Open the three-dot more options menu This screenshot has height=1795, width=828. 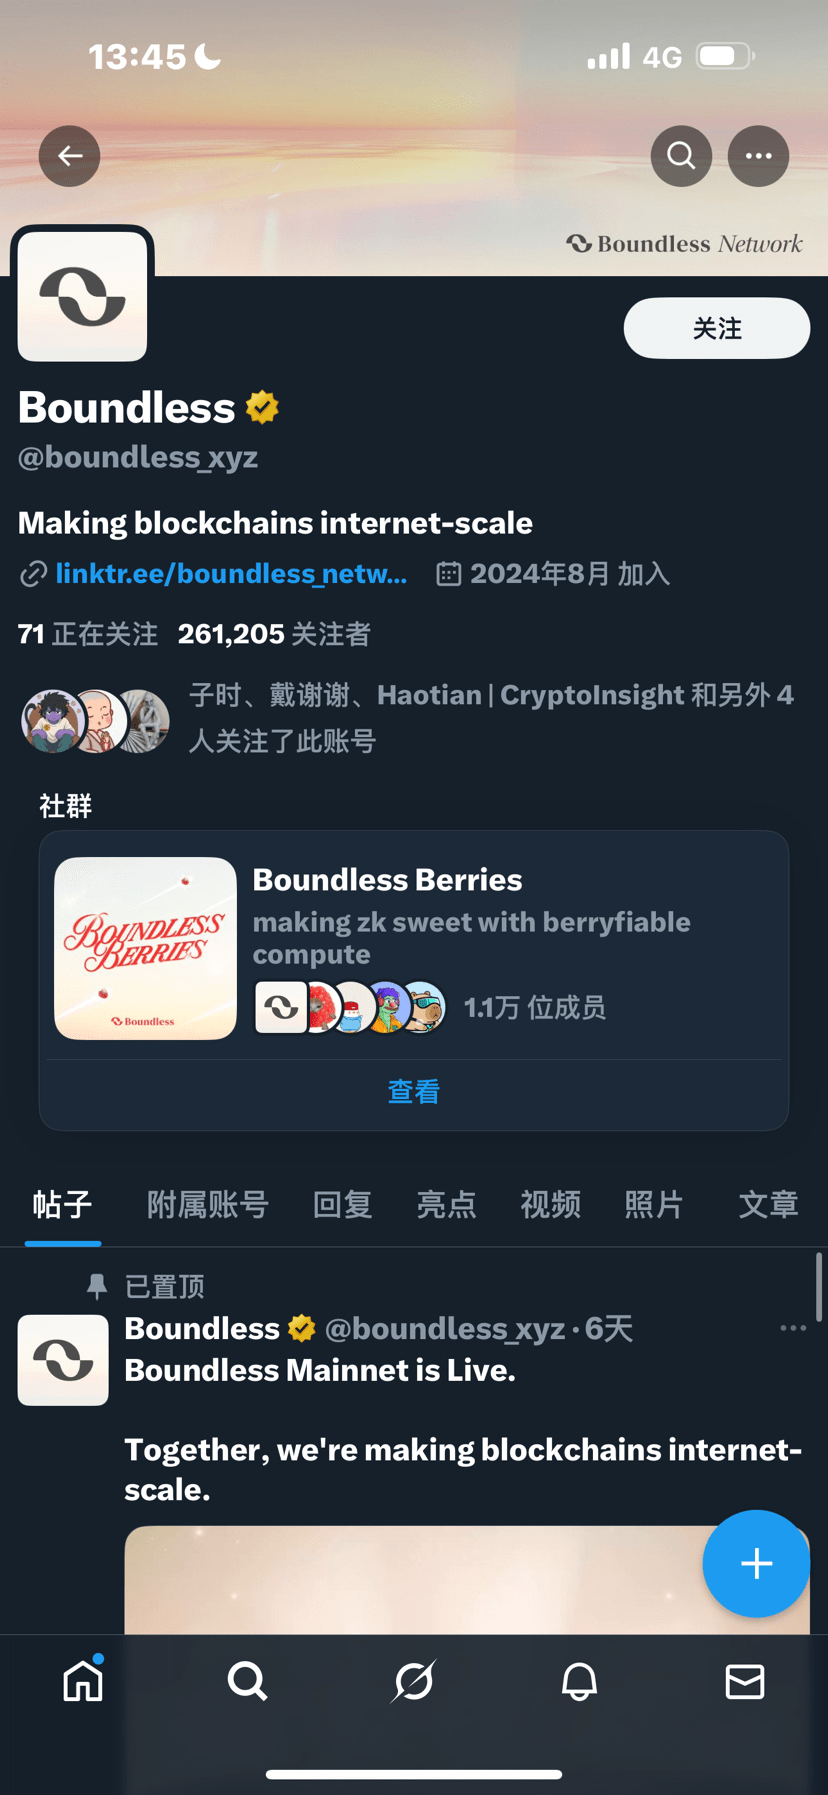(758, 156)
